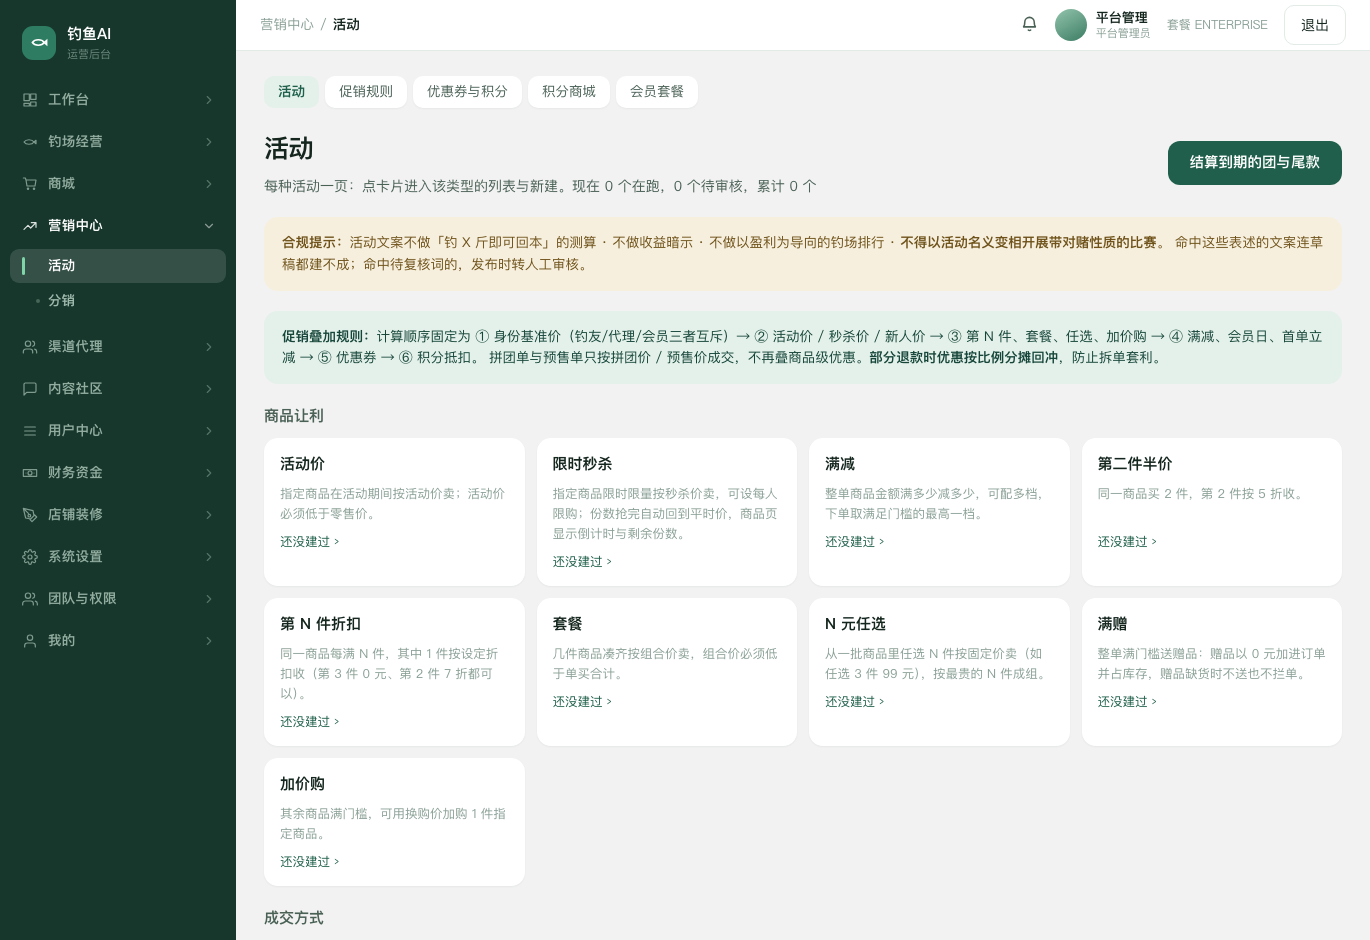Click 还没建过 under 第二件半价
The width and height of the screenshot is (1370, 940).
tap(1128, 542)
